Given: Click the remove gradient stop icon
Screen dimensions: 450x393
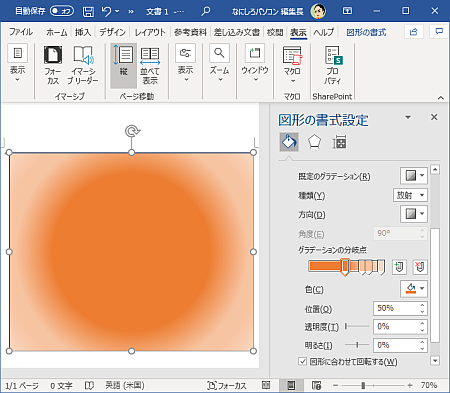Looking at the screenshot, I should [x=420, y=267].
